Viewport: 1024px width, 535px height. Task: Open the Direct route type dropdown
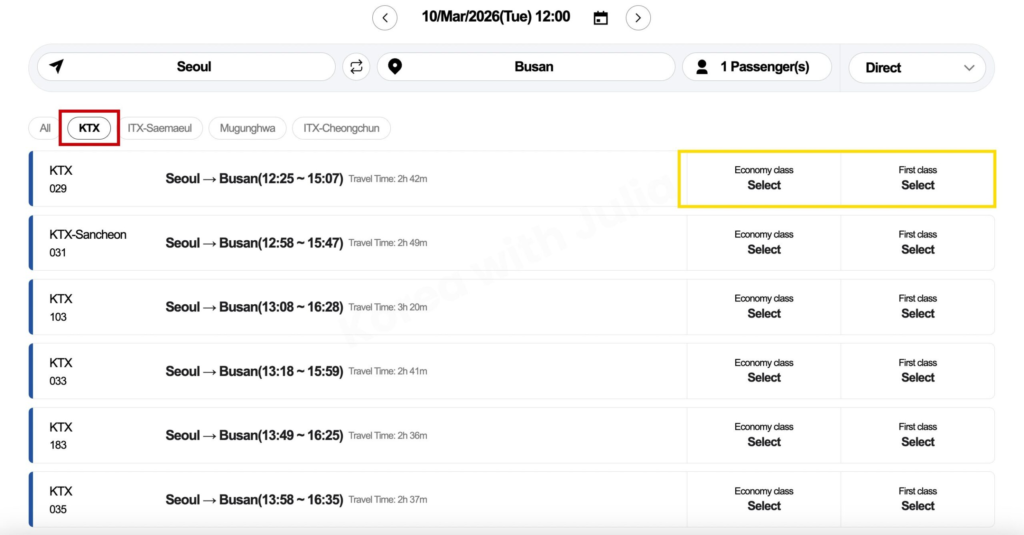coord(917,67)
